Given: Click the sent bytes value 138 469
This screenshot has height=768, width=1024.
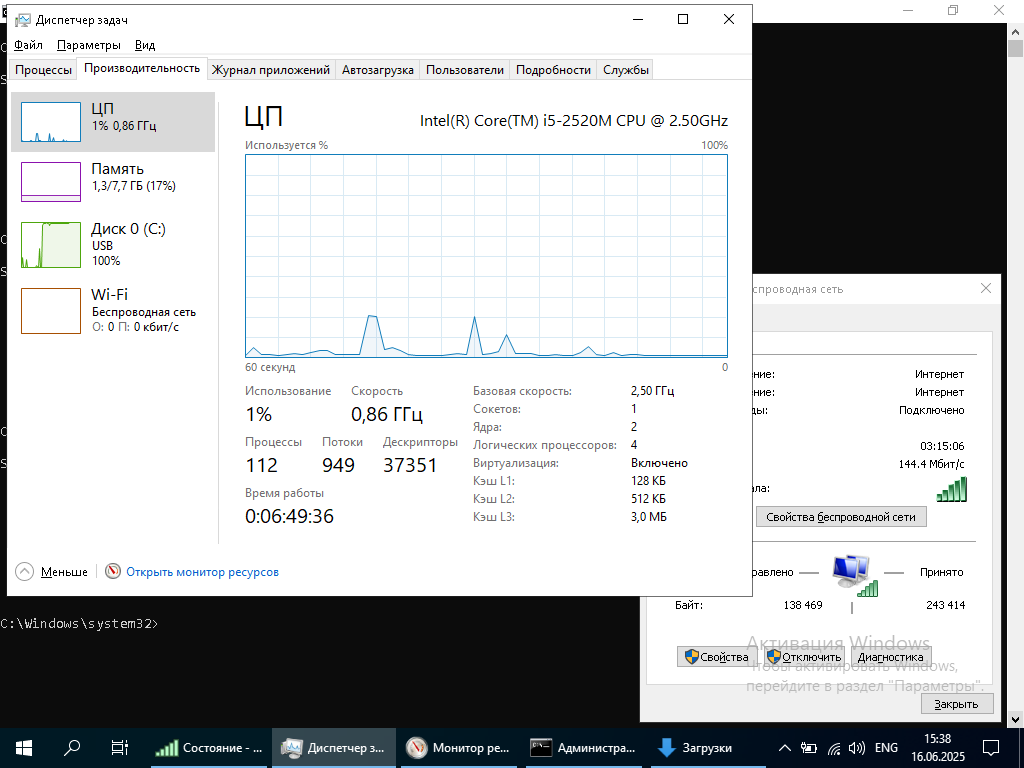Looking at the screenshot, I should (803, 605).
